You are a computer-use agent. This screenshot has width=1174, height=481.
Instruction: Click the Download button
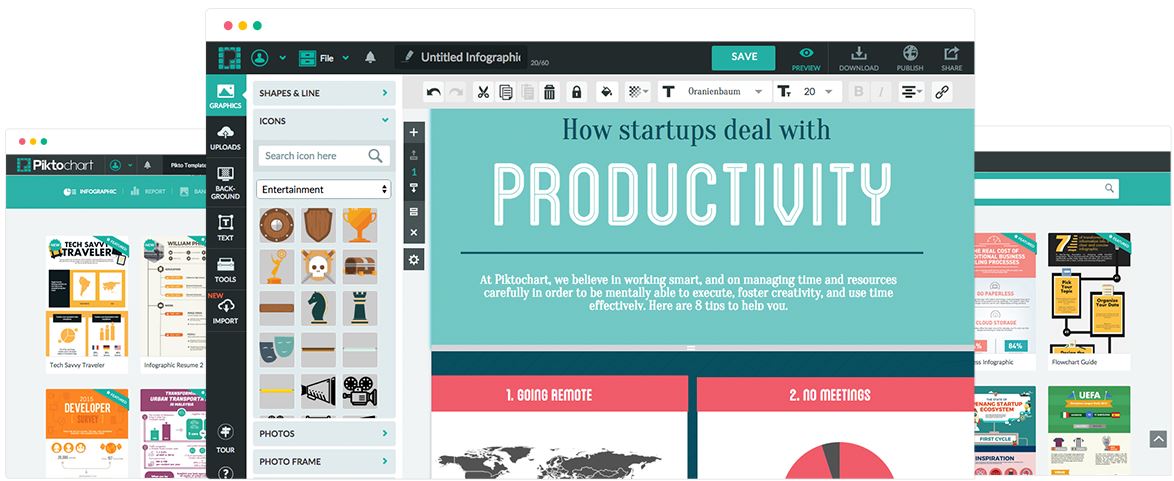click(x=859, y=58)
